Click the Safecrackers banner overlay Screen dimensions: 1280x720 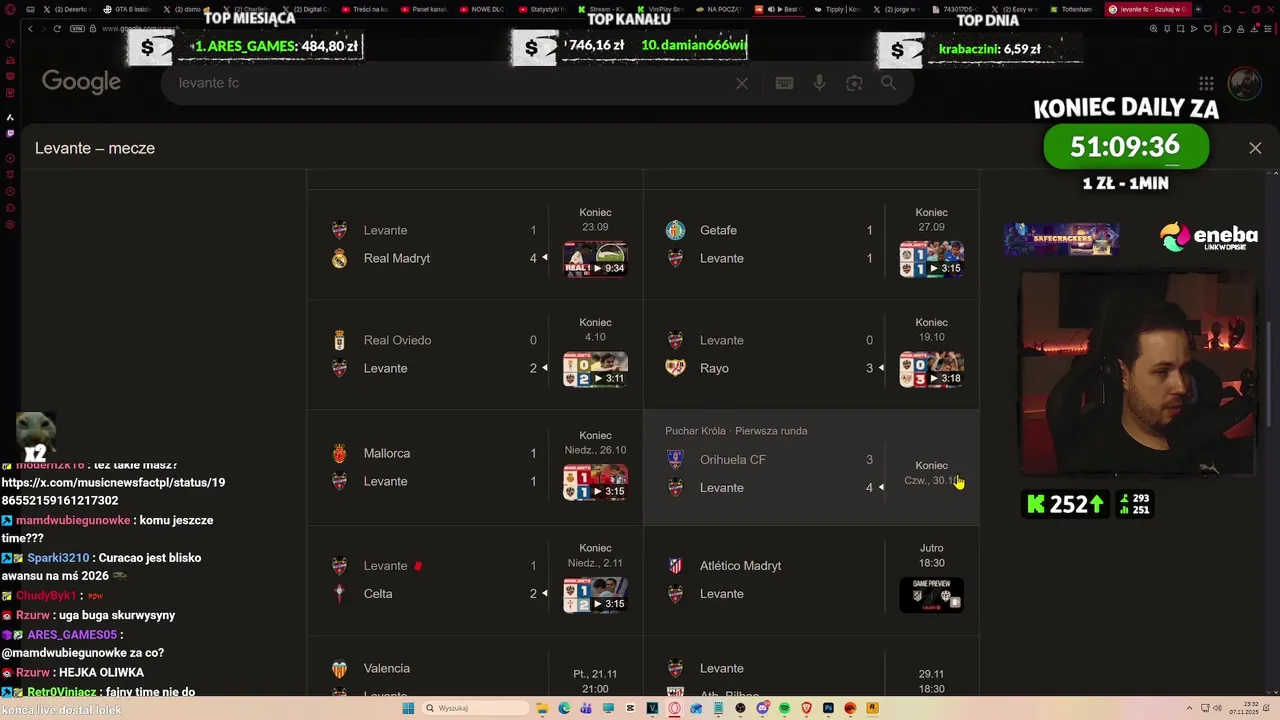pos(1061,239)
